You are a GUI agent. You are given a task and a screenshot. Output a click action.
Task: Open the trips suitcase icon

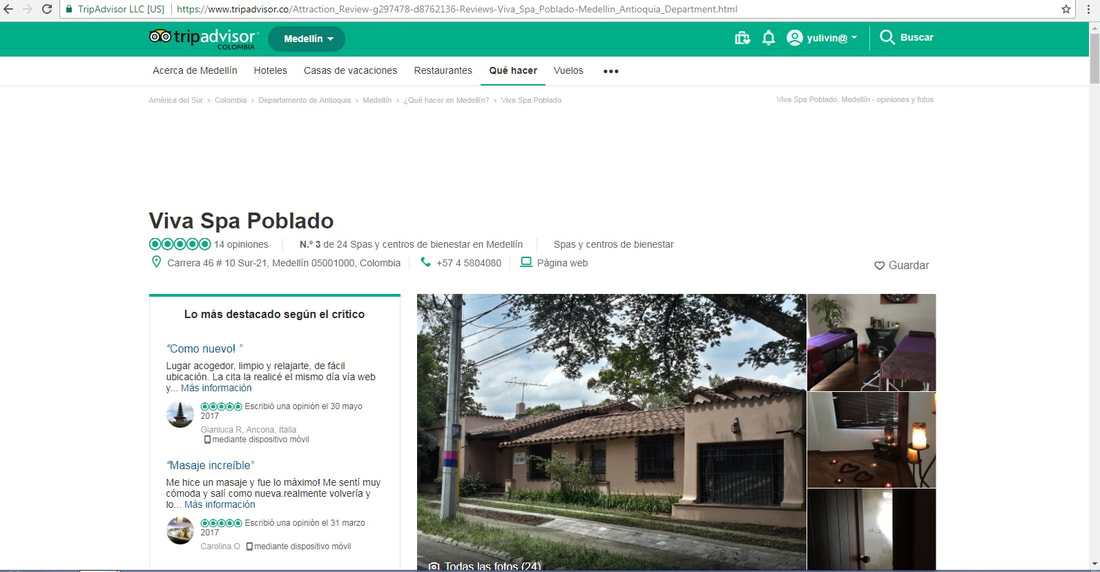[742, 38]
